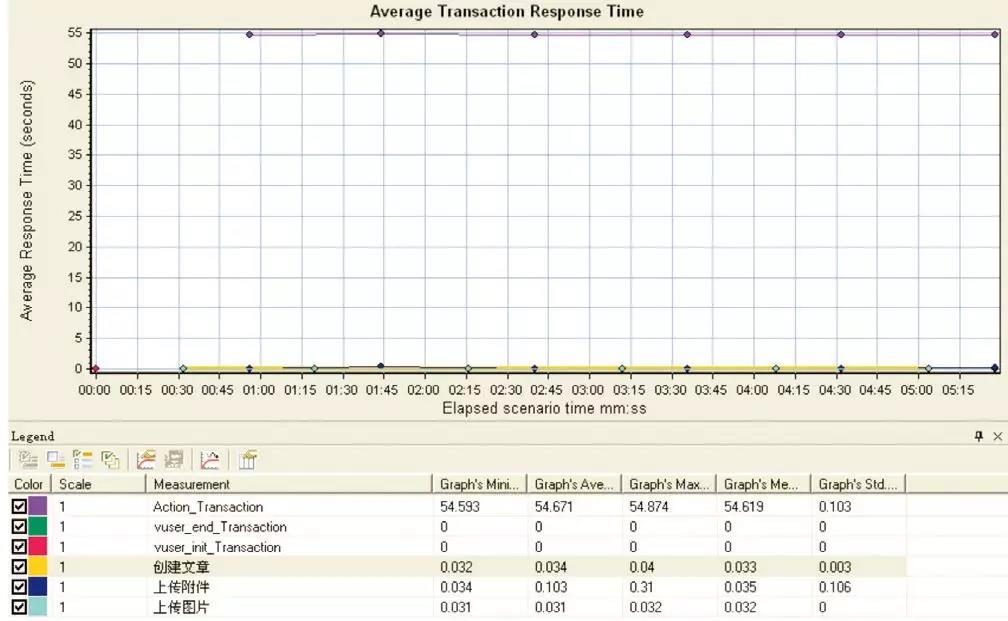Viewport: 1008px width, 621px height.
Task: Toggle the 上传图片 measurement checkbox
Action: (x=19, y=607)
